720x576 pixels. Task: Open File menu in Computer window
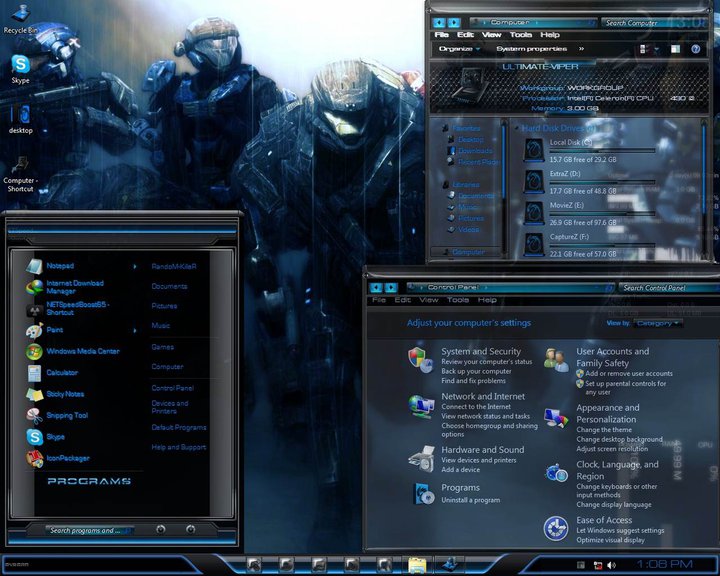[x=442, y=35]
